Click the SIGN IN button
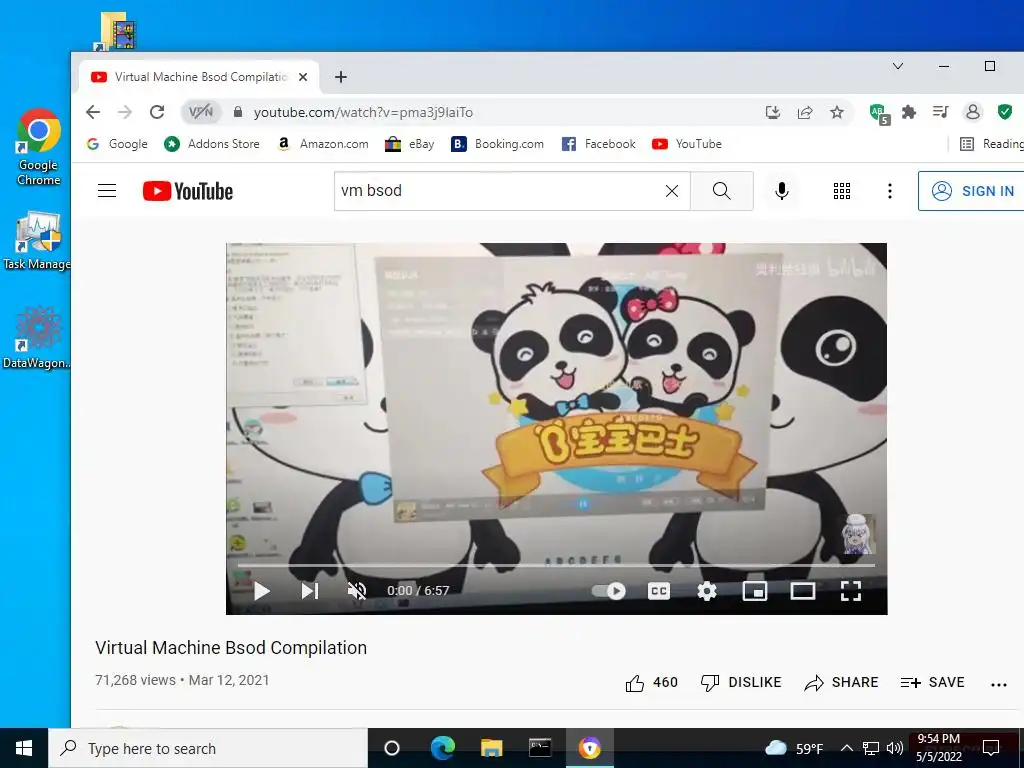 pos(972,191)
